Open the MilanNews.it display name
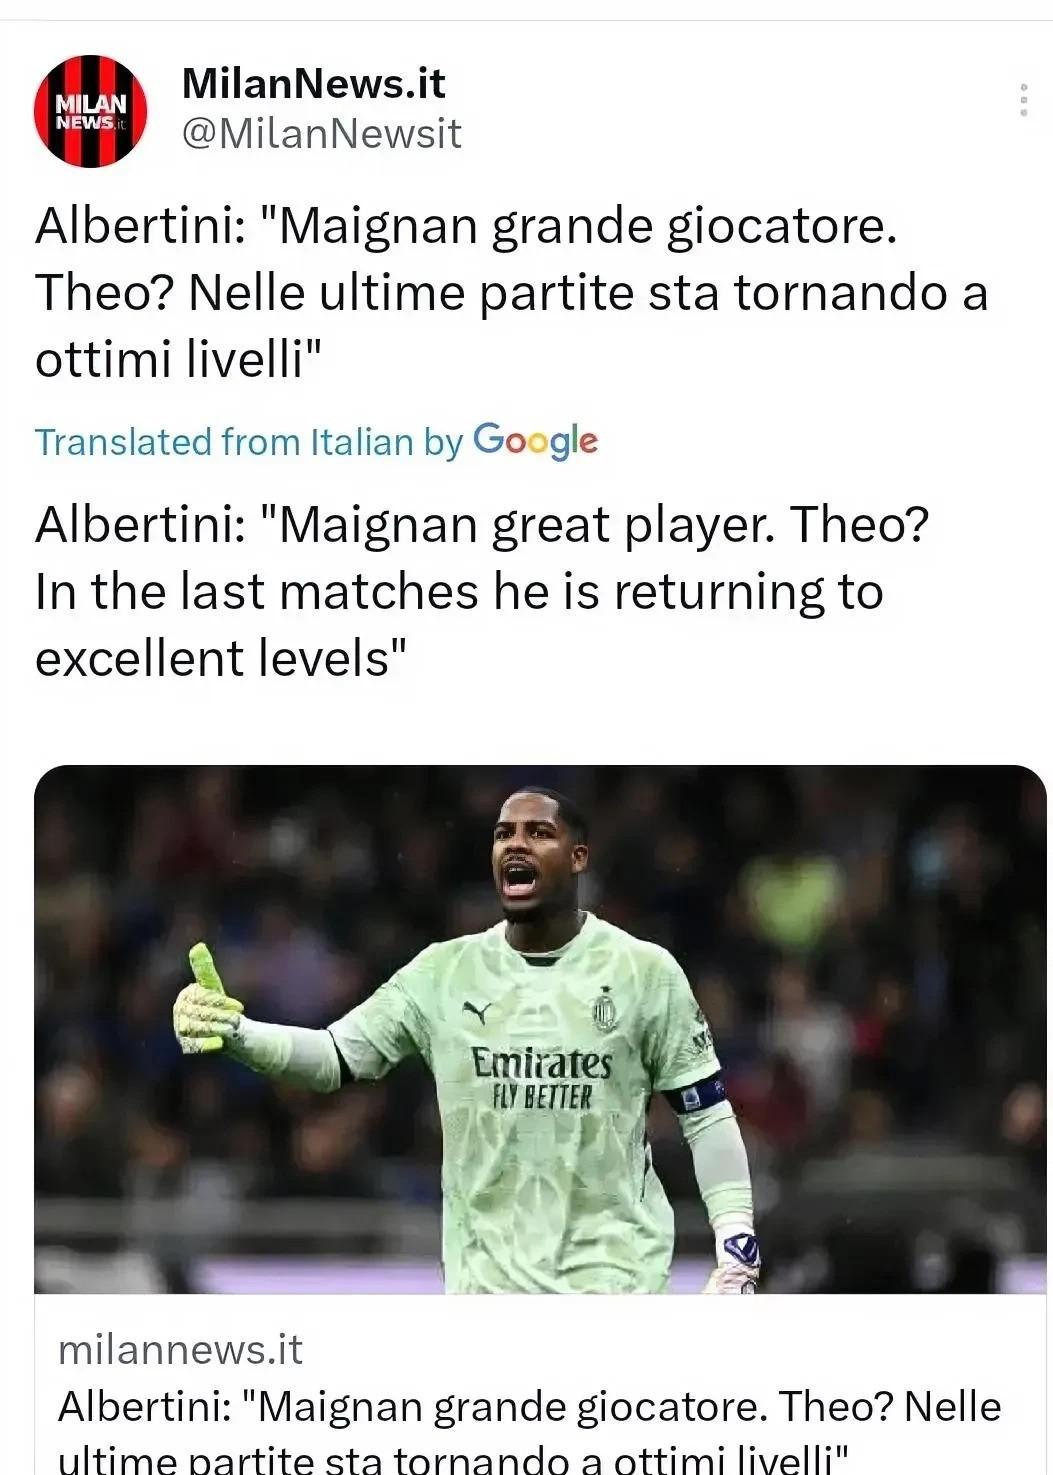Screen dimensions: 1053x1475 point(313,83)
